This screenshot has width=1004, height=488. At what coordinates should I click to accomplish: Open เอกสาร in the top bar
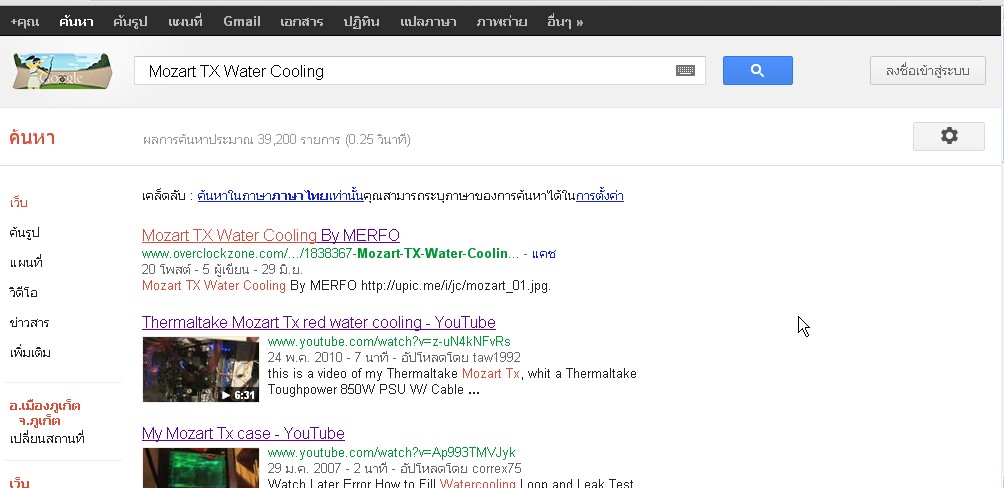(302, 22)
